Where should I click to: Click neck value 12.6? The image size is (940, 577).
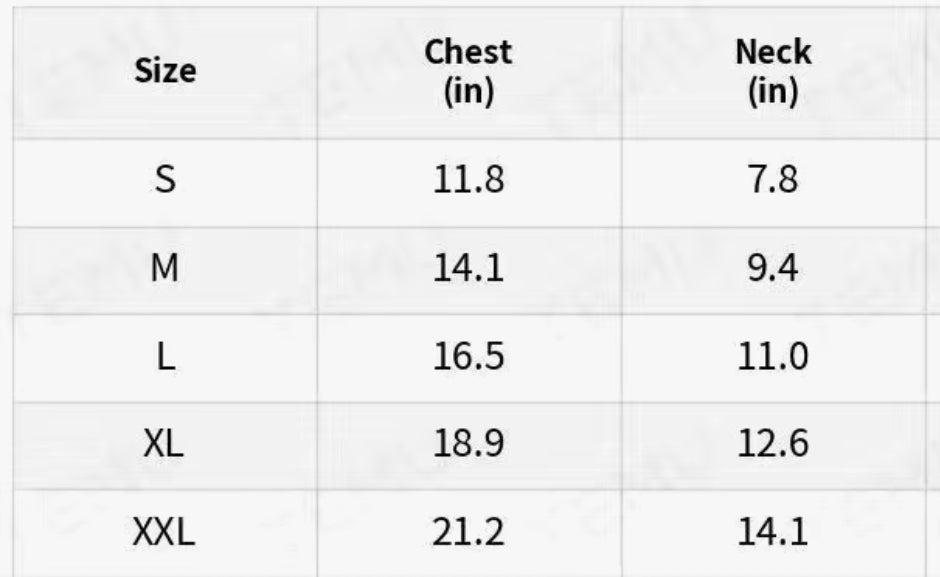click(772, 444)
